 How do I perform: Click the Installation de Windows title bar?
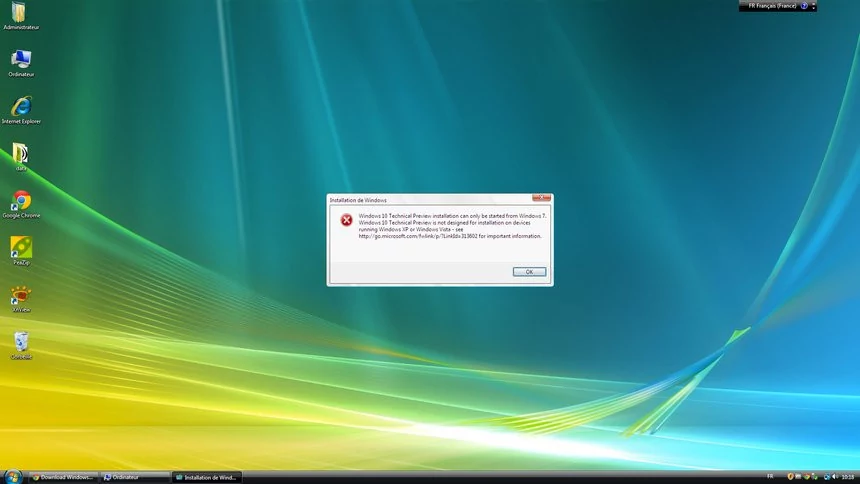(429, 200)
